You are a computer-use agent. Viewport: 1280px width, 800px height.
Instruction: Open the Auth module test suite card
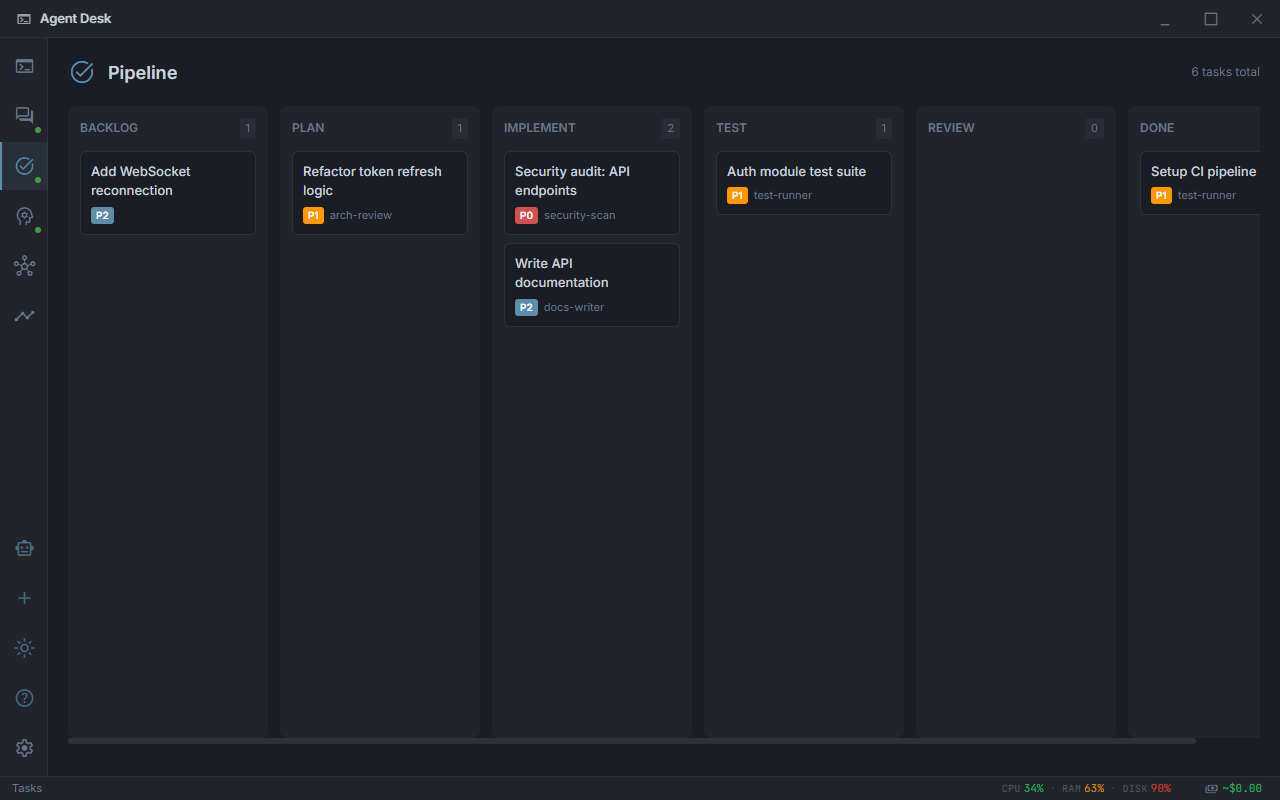[804, 183]
